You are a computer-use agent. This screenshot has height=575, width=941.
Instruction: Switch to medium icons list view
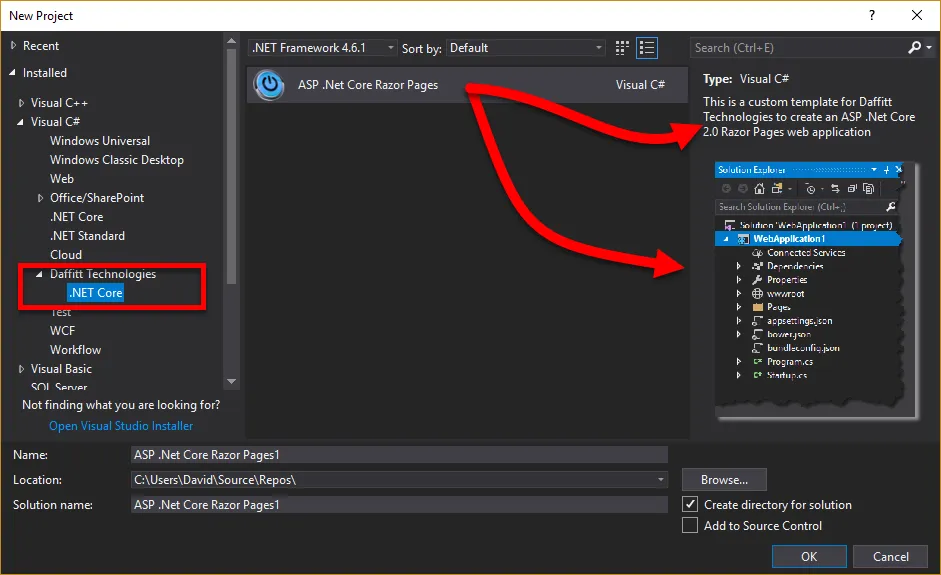(x=647, y=48)
